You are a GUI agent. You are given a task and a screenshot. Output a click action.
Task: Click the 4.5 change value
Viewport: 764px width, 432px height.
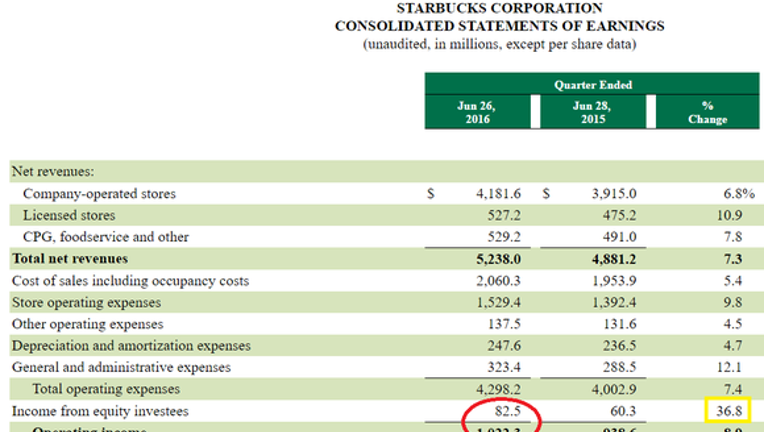[x=733, y=324]
